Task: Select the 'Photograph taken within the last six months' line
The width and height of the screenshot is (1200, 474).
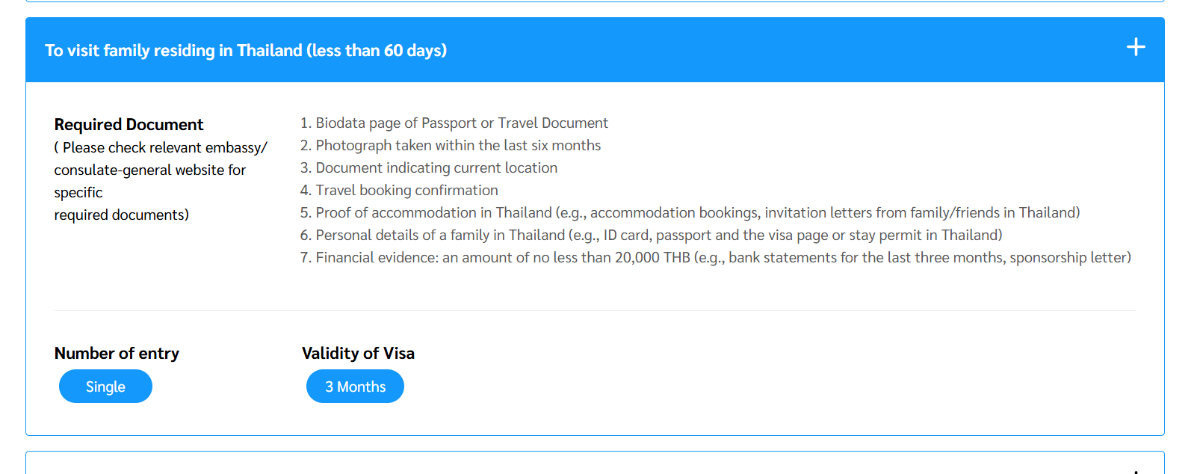Action: (x=458, y=145)
